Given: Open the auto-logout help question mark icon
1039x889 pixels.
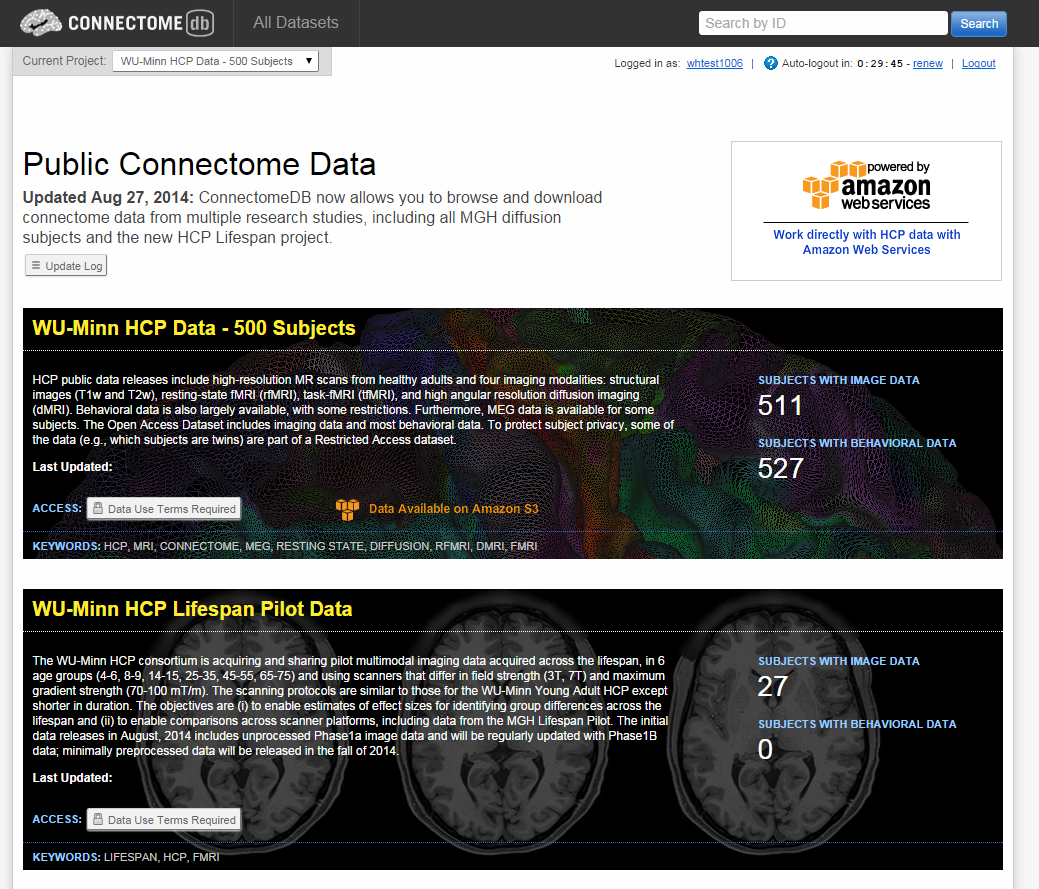Looking at the screenshot, I should [770, 63].
